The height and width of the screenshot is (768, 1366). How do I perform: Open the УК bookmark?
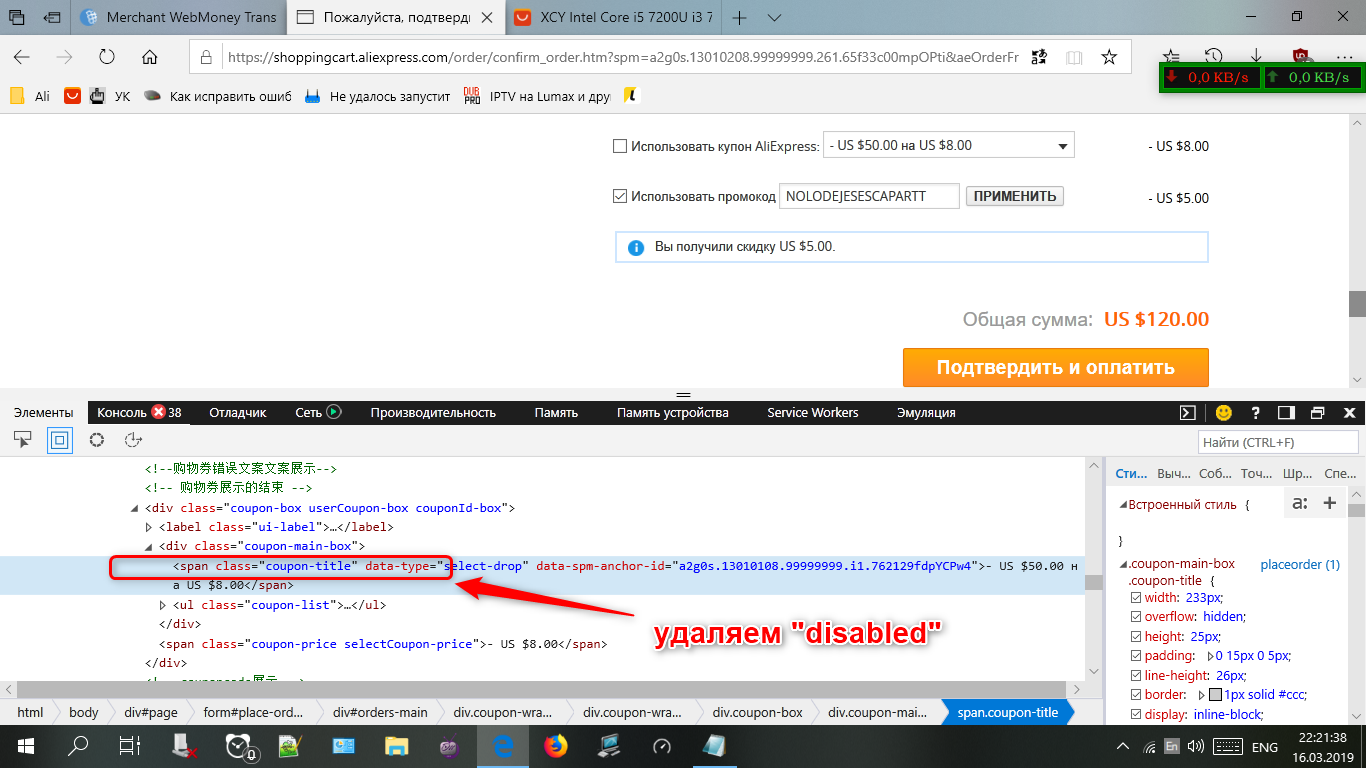coord(110,96)
